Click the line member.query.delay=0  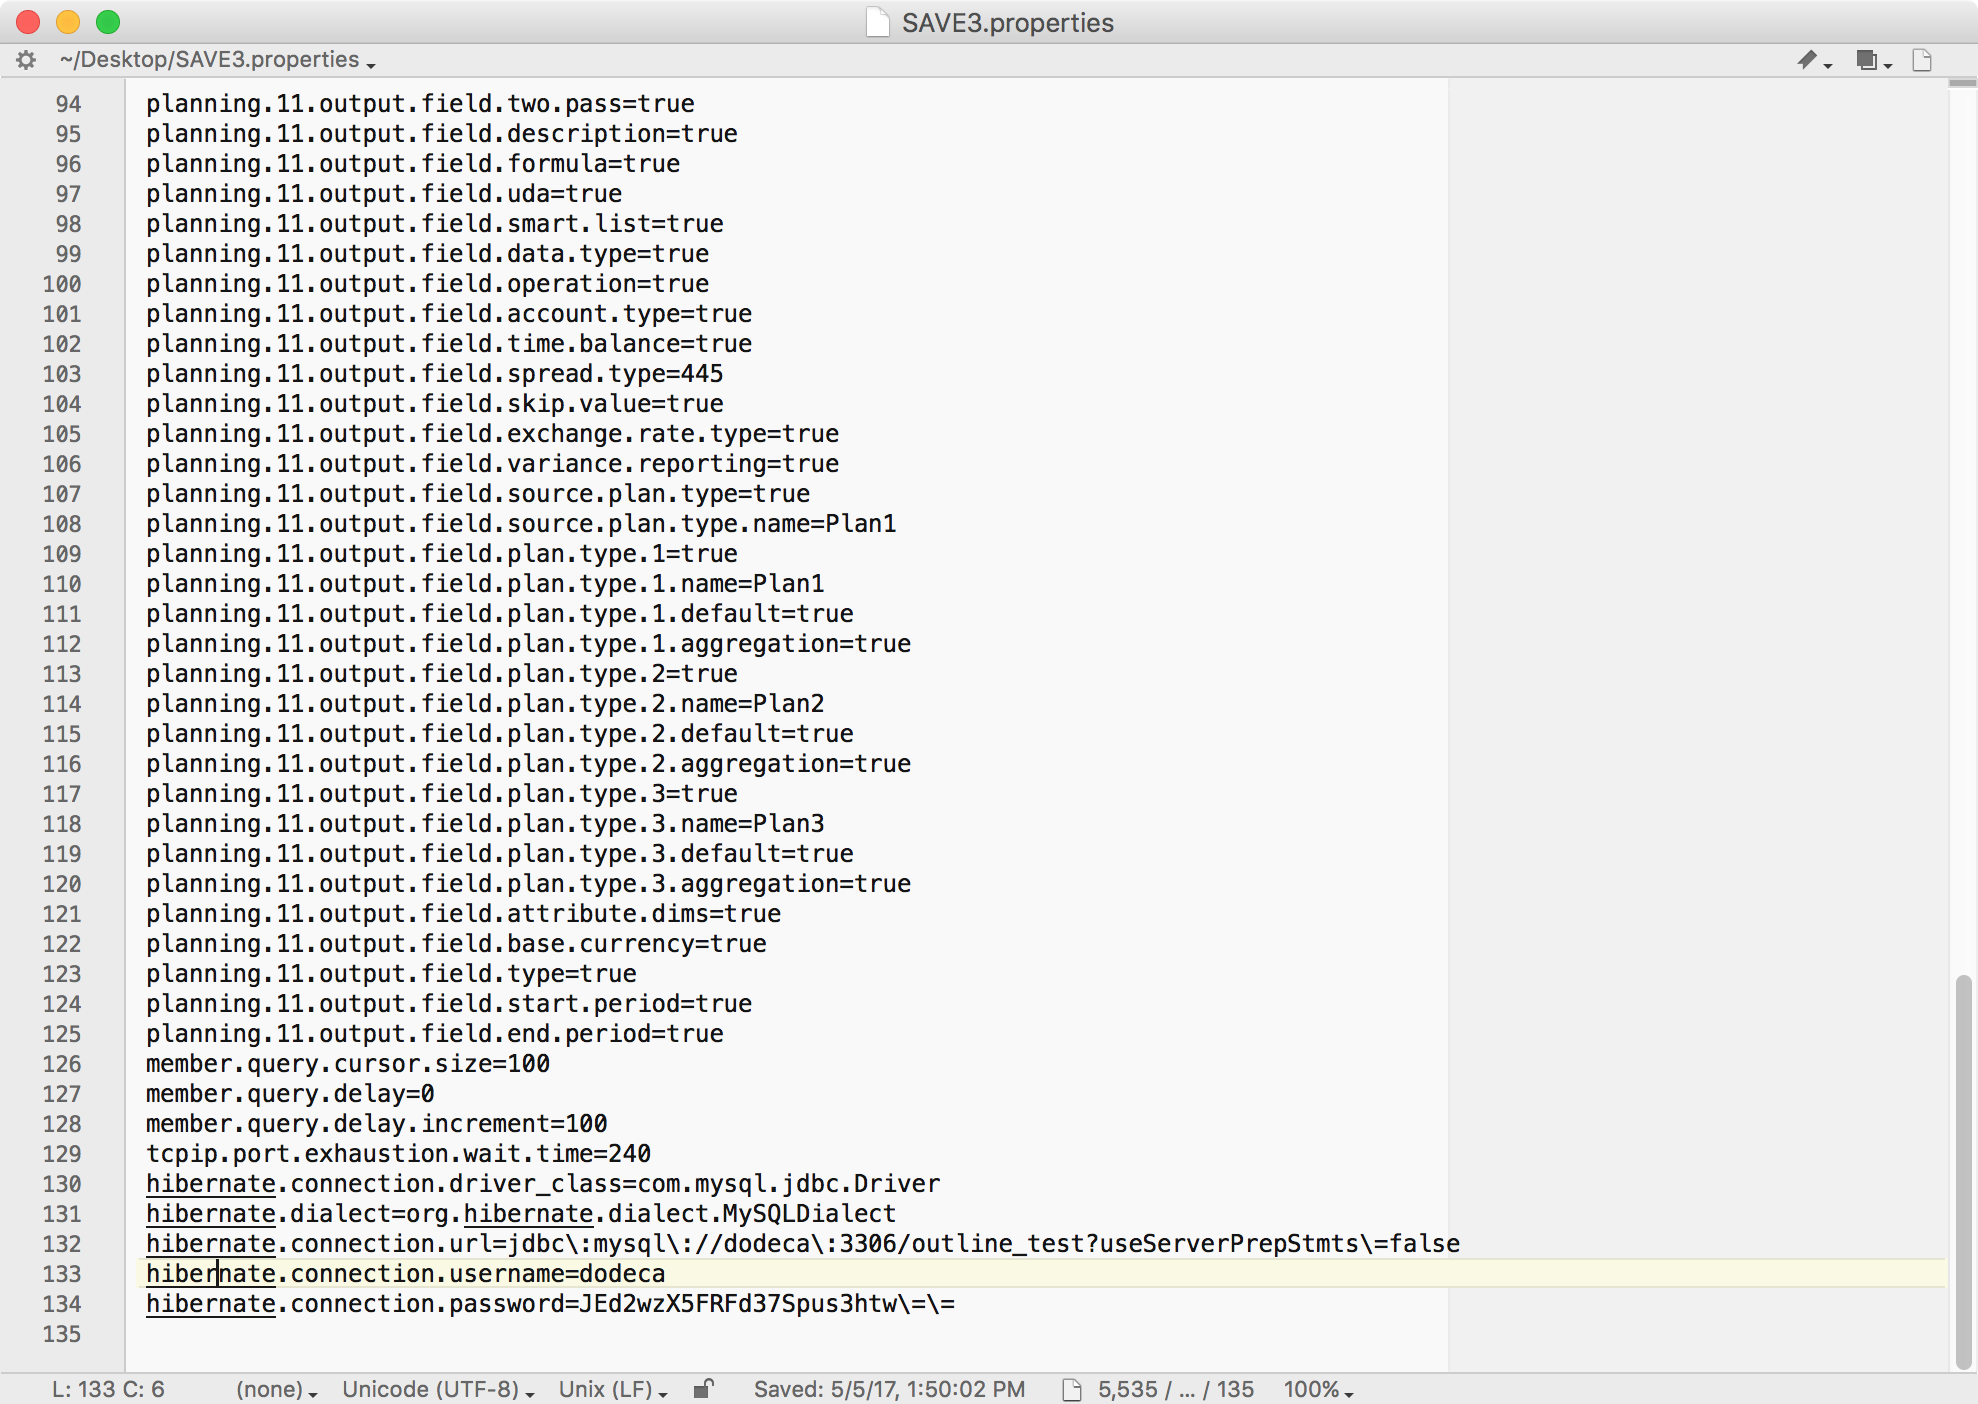pos(290,1094)
